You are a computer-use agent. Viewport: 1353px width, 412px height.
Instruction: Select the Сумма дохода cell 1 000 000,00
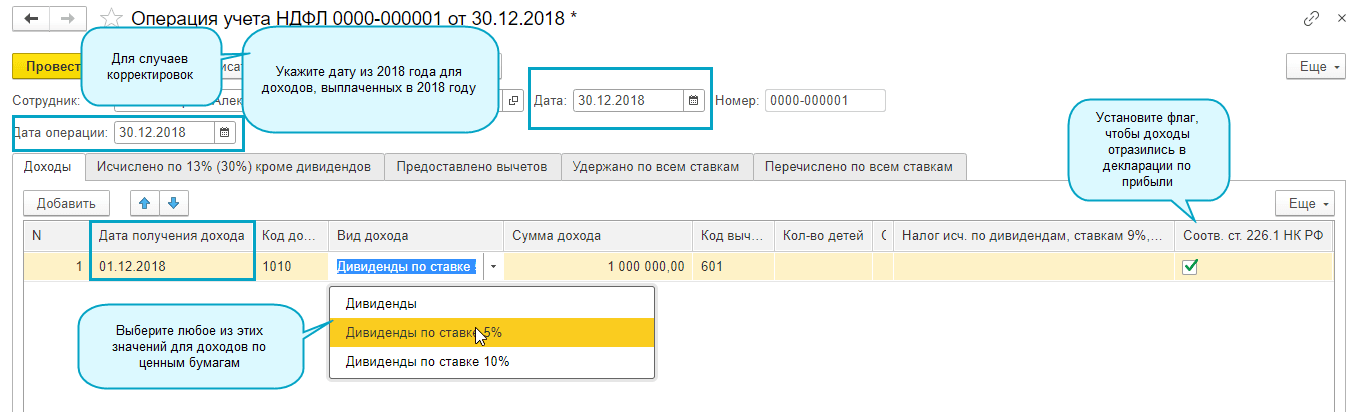[x=597, y=267]
